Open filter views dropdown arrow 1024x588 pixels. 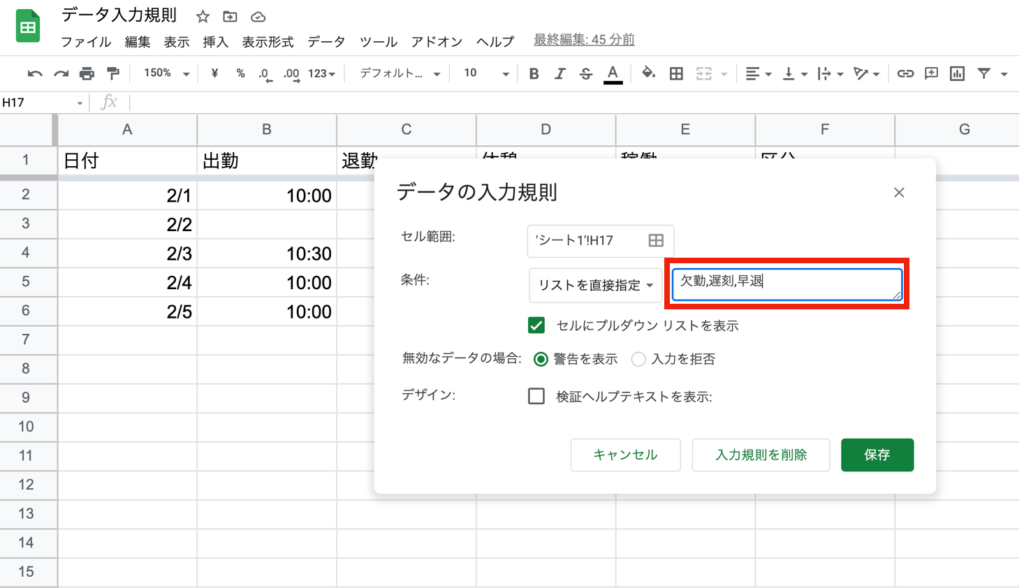pos(1004,74)
